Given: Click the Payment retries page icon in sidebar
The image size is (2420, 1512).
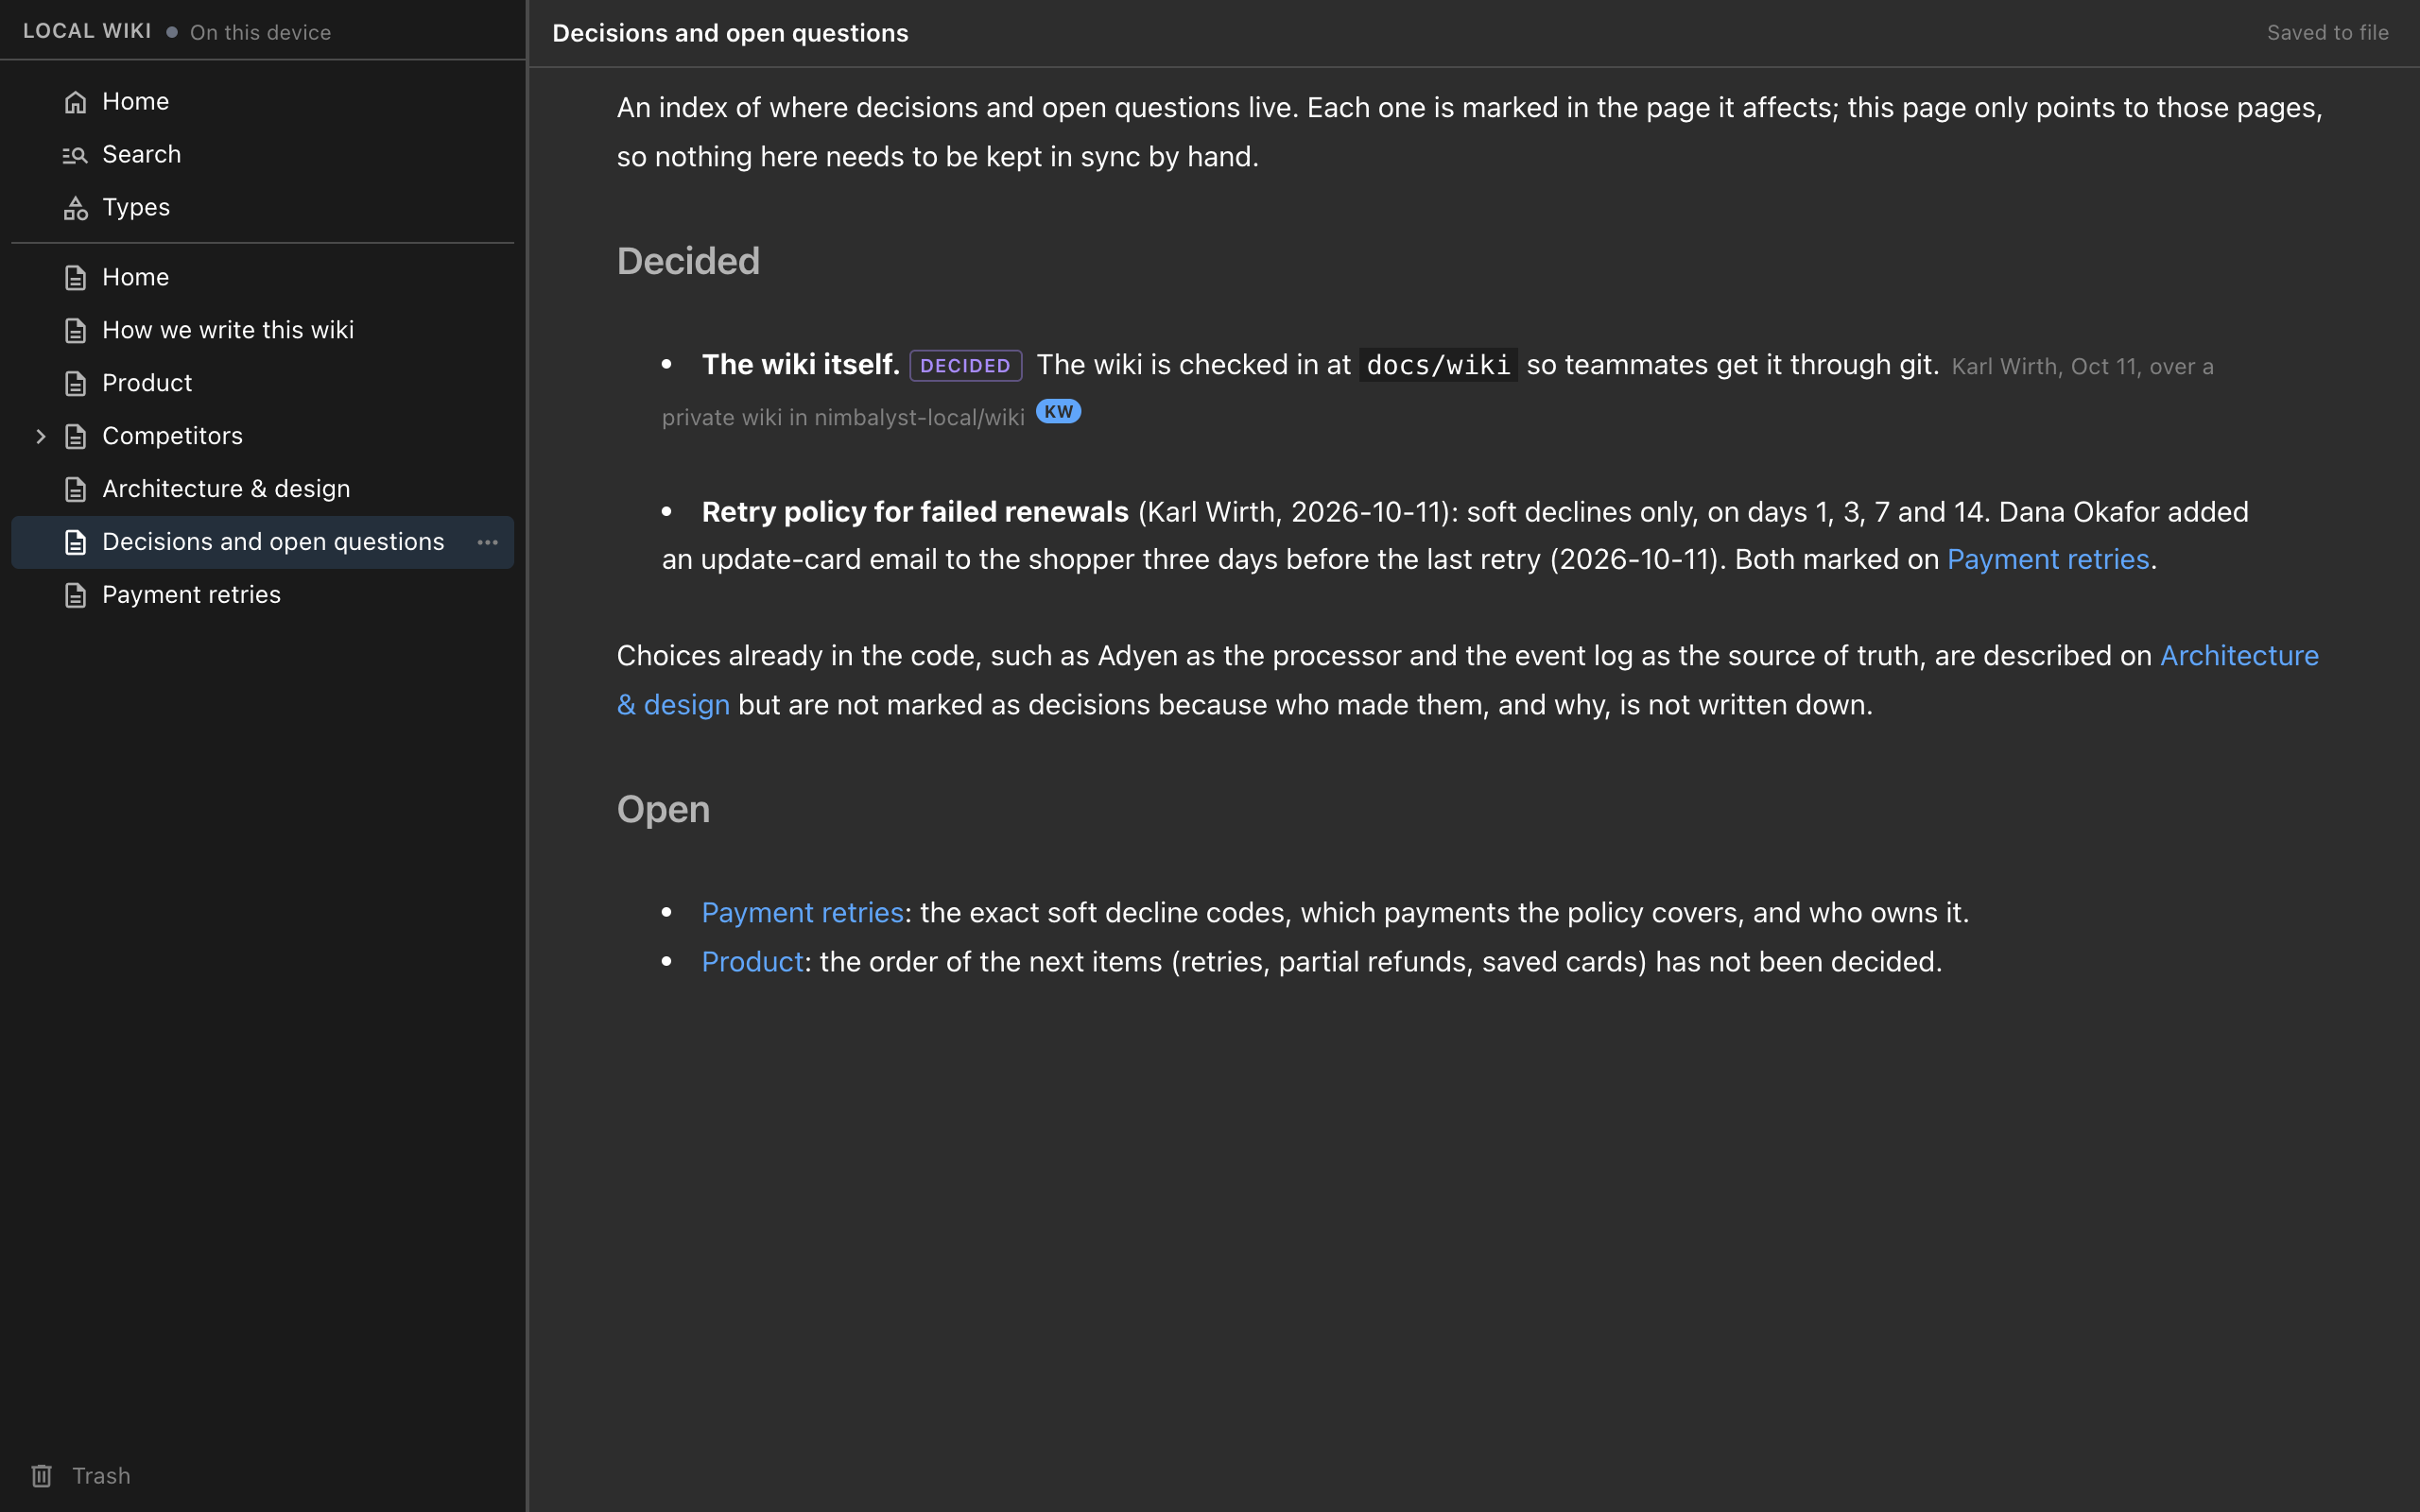Looking at the screenshot, I should (75, 596).
